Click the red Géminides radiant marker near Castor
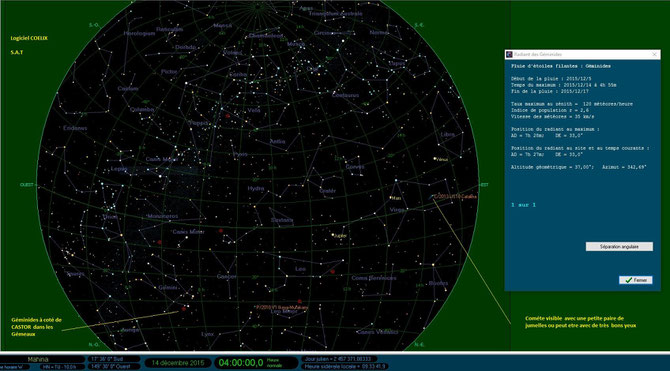 184,309
